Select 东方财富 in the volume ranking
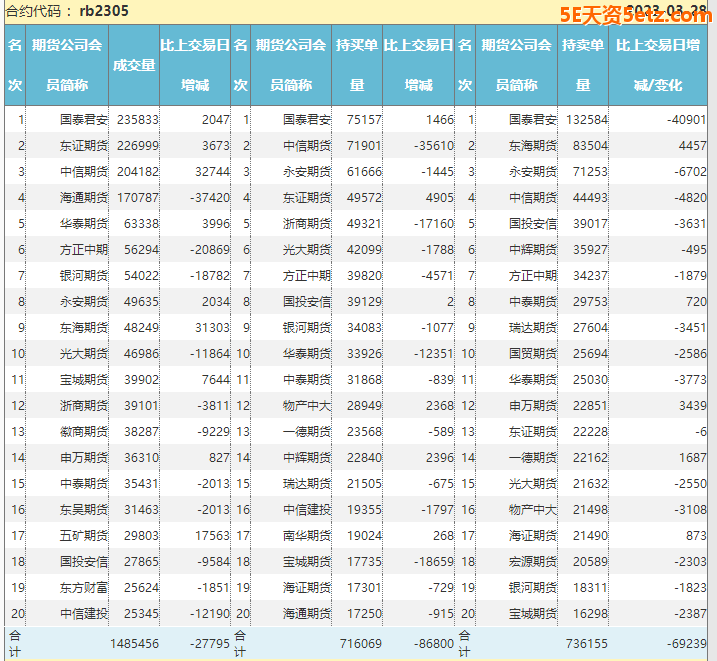 [x=84, y=587]
